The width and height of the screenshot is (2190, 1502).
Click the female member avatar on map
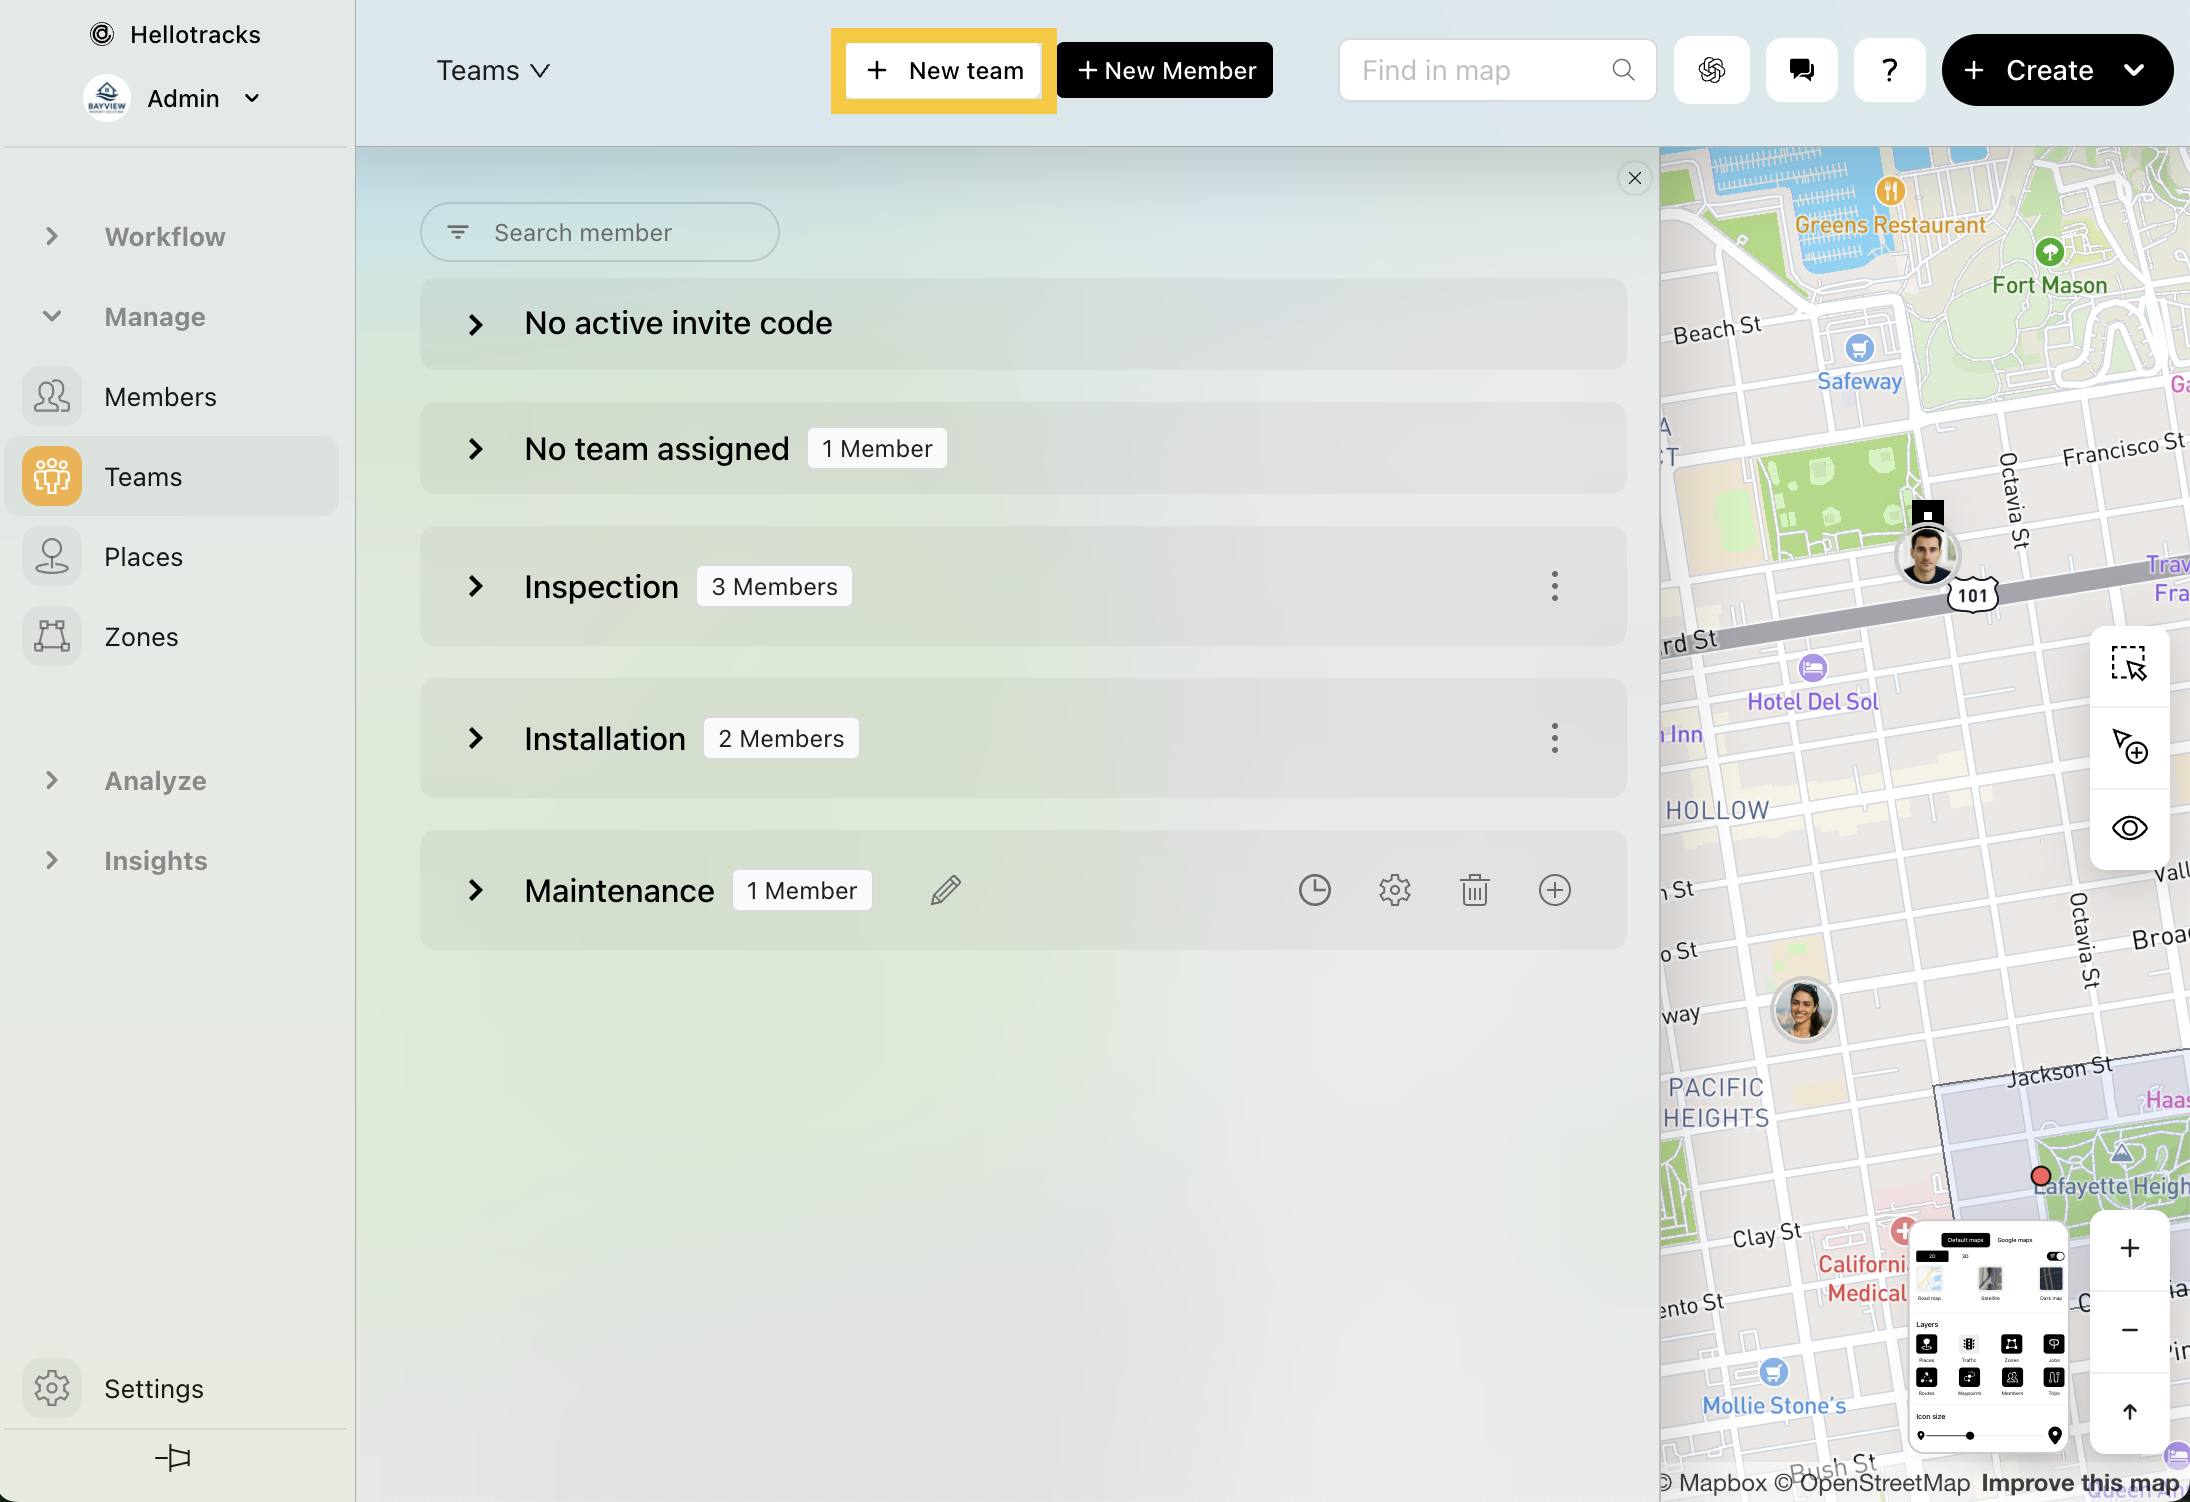coord(1803,1009)
